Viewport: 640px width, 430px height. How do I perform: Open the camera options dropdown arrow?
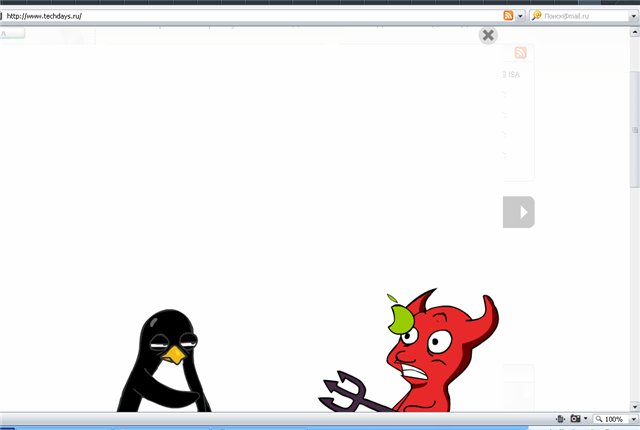586,419
